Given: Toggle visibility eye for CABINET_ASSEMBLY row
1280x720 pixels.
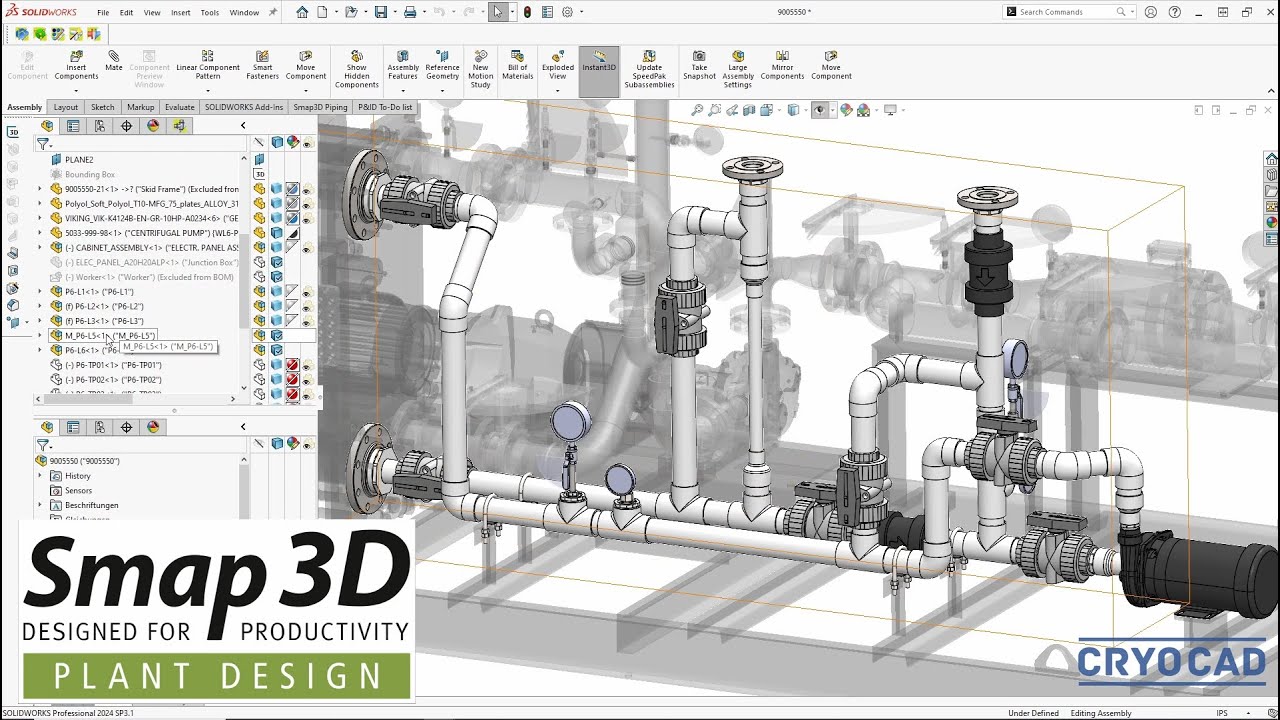Looking at the screenshot, I should (307, 248).
